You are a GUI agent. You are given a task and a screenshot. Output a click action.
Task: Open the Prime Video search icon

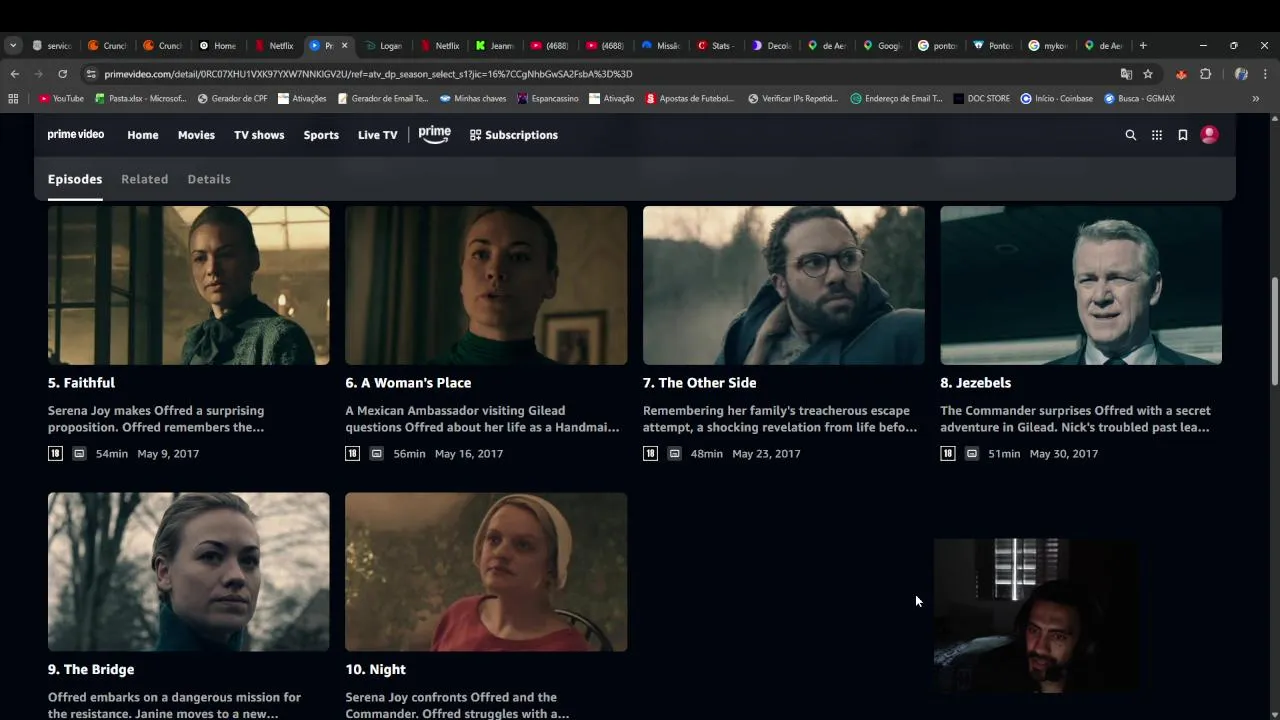(x=1131, y=135)
